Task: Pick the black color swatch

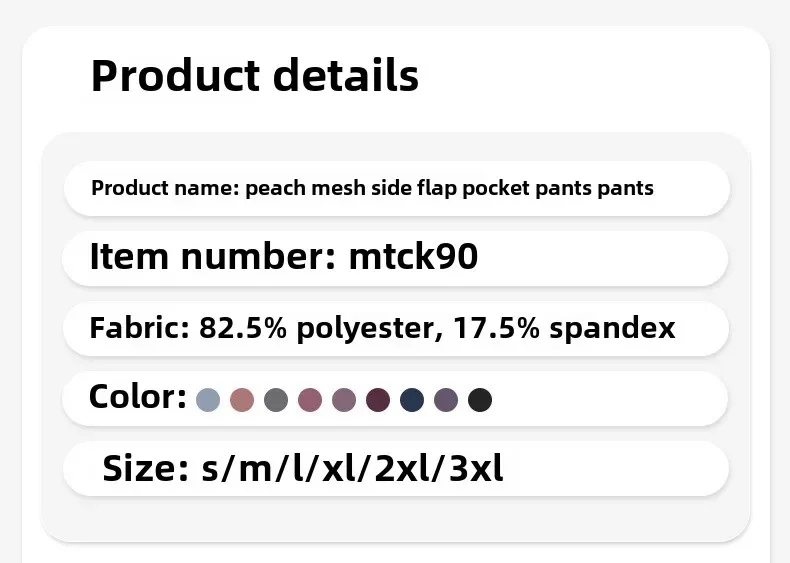Action: tap(480, 400)
